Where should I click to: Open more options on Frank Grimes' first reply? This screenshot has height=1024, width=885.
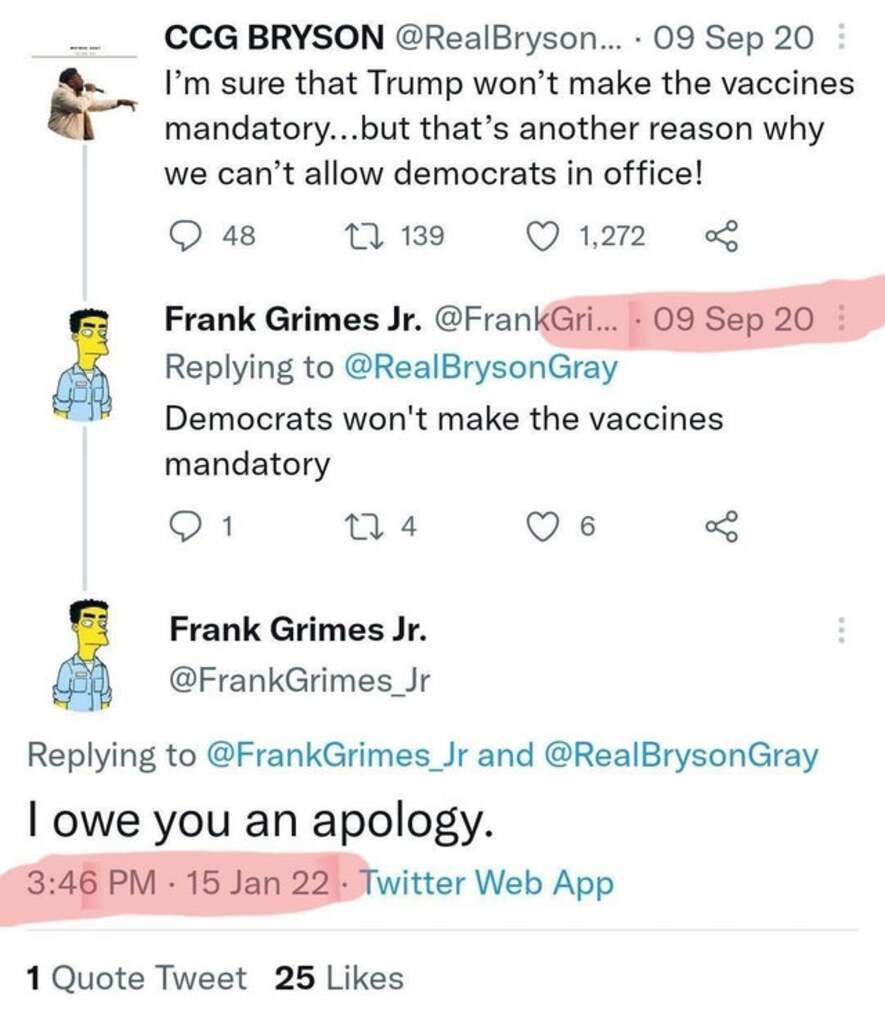pos(841,320)
